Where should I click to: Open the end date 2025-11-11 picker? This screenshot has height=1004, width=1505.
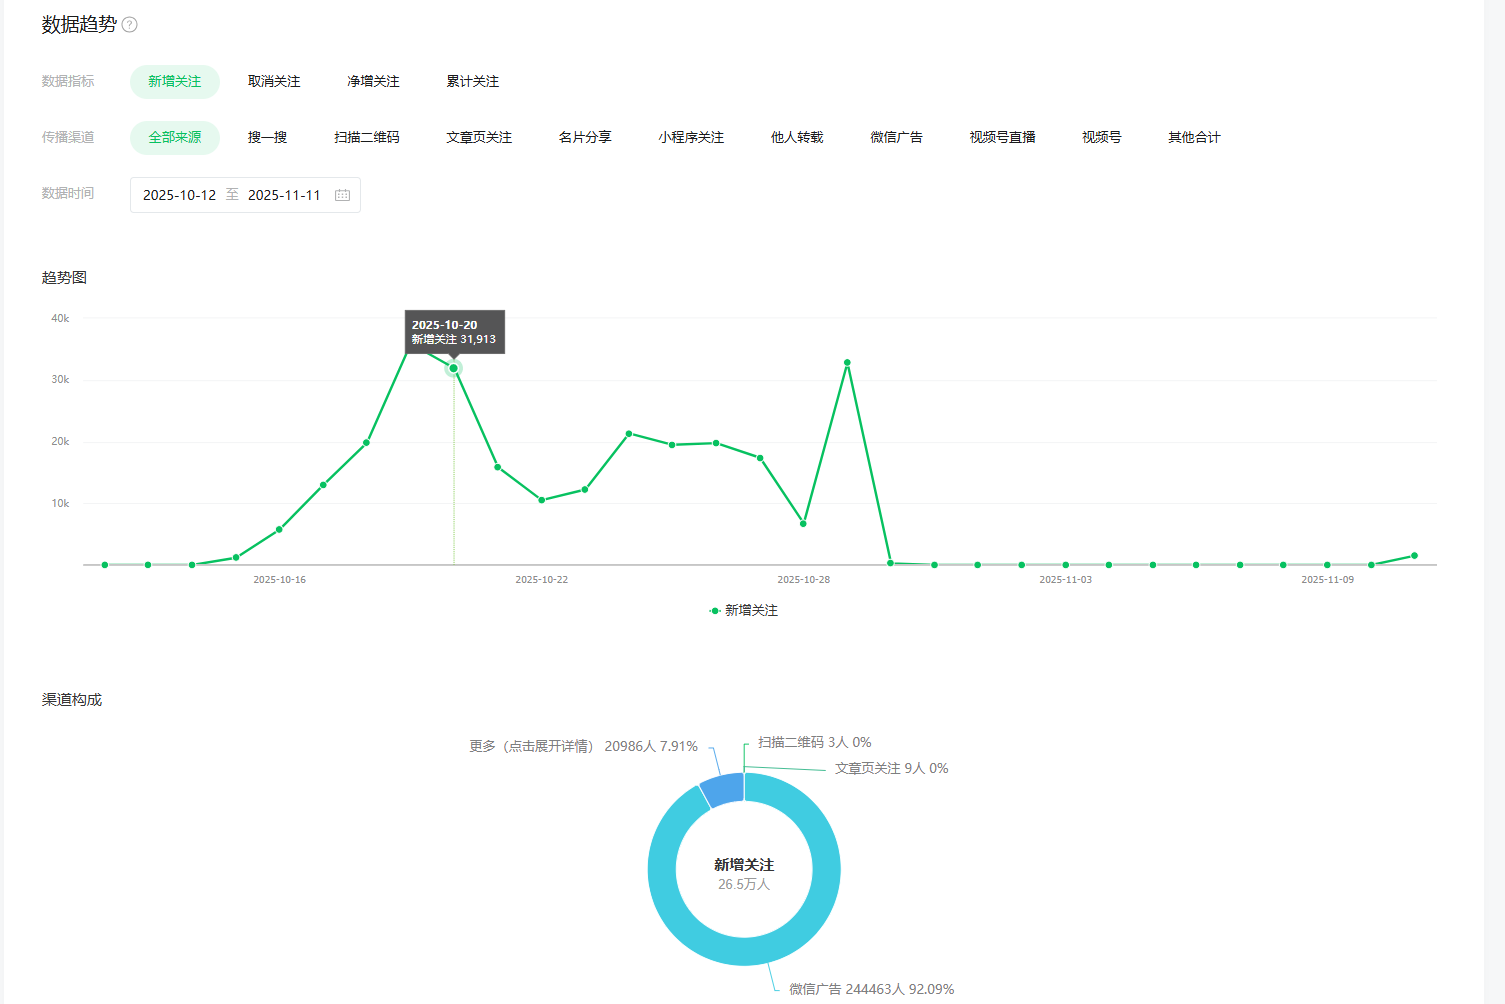pyautogui.click(x=284, y=195)
